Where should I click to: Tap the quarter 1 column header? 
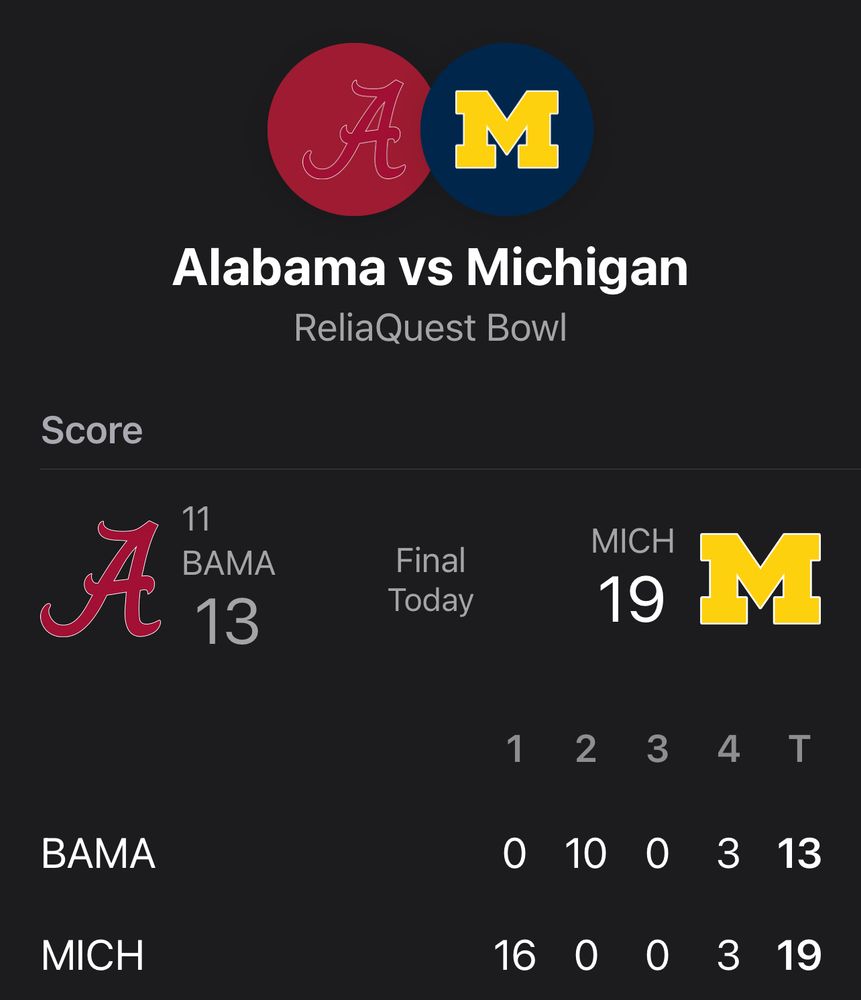tap(515, 749)
